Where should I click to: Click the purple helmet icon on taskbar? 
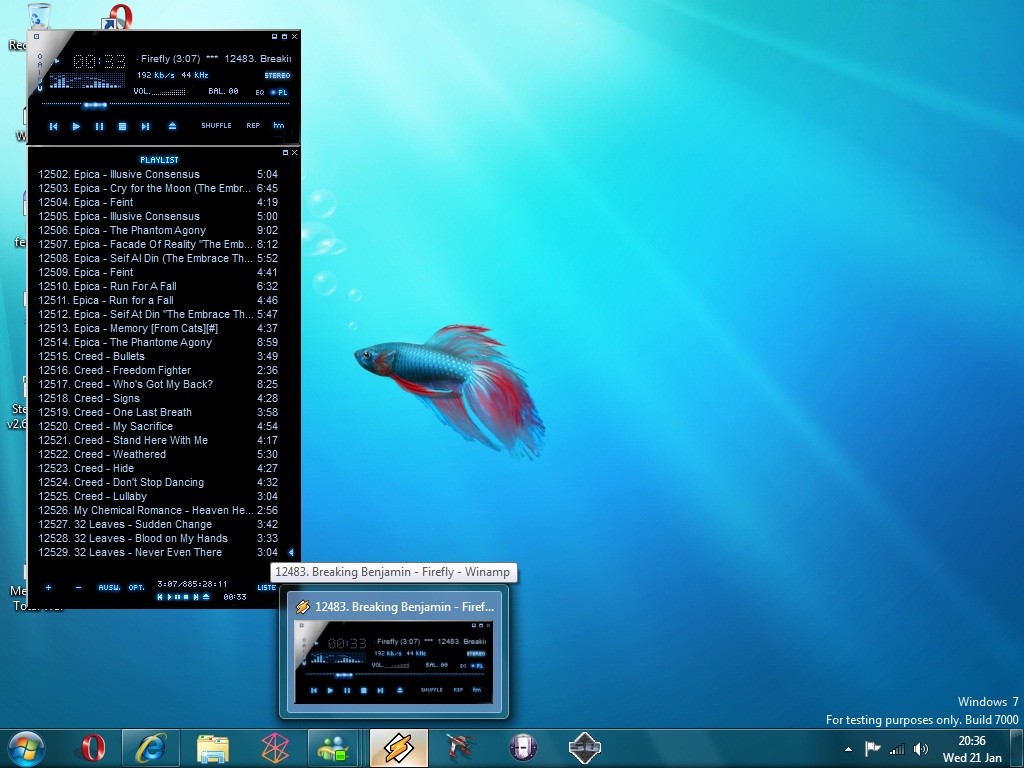click(522, 748)
